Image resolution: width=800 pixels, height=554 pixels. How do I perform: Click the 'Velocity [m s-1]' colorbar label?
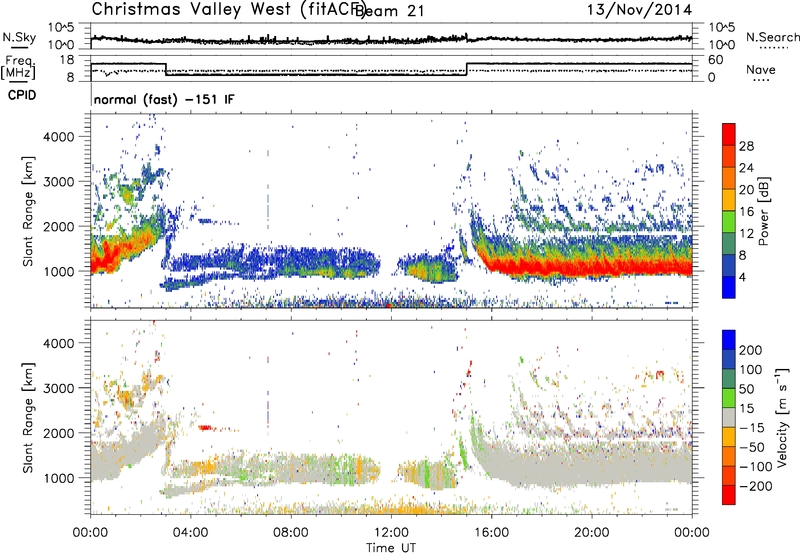(782, 417)
